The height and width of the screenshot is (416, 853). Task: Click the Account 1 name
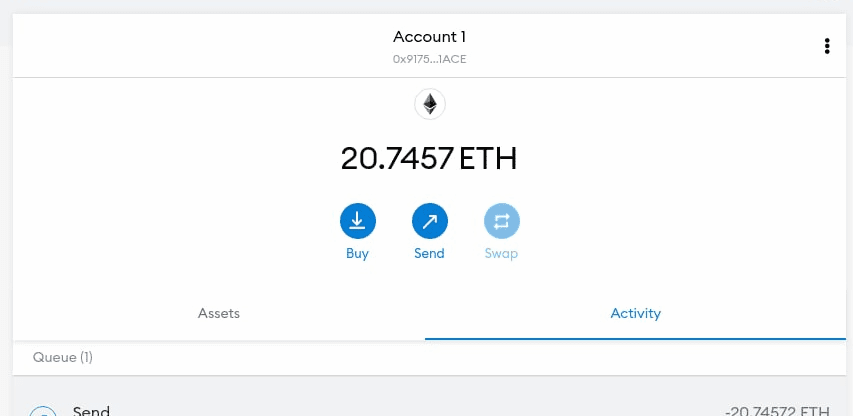click(430, 37)
